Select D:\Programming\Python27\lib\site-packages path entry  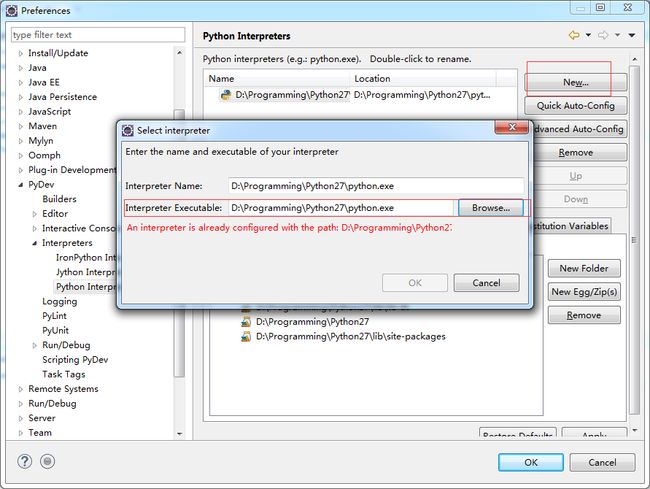pos(351,336)
